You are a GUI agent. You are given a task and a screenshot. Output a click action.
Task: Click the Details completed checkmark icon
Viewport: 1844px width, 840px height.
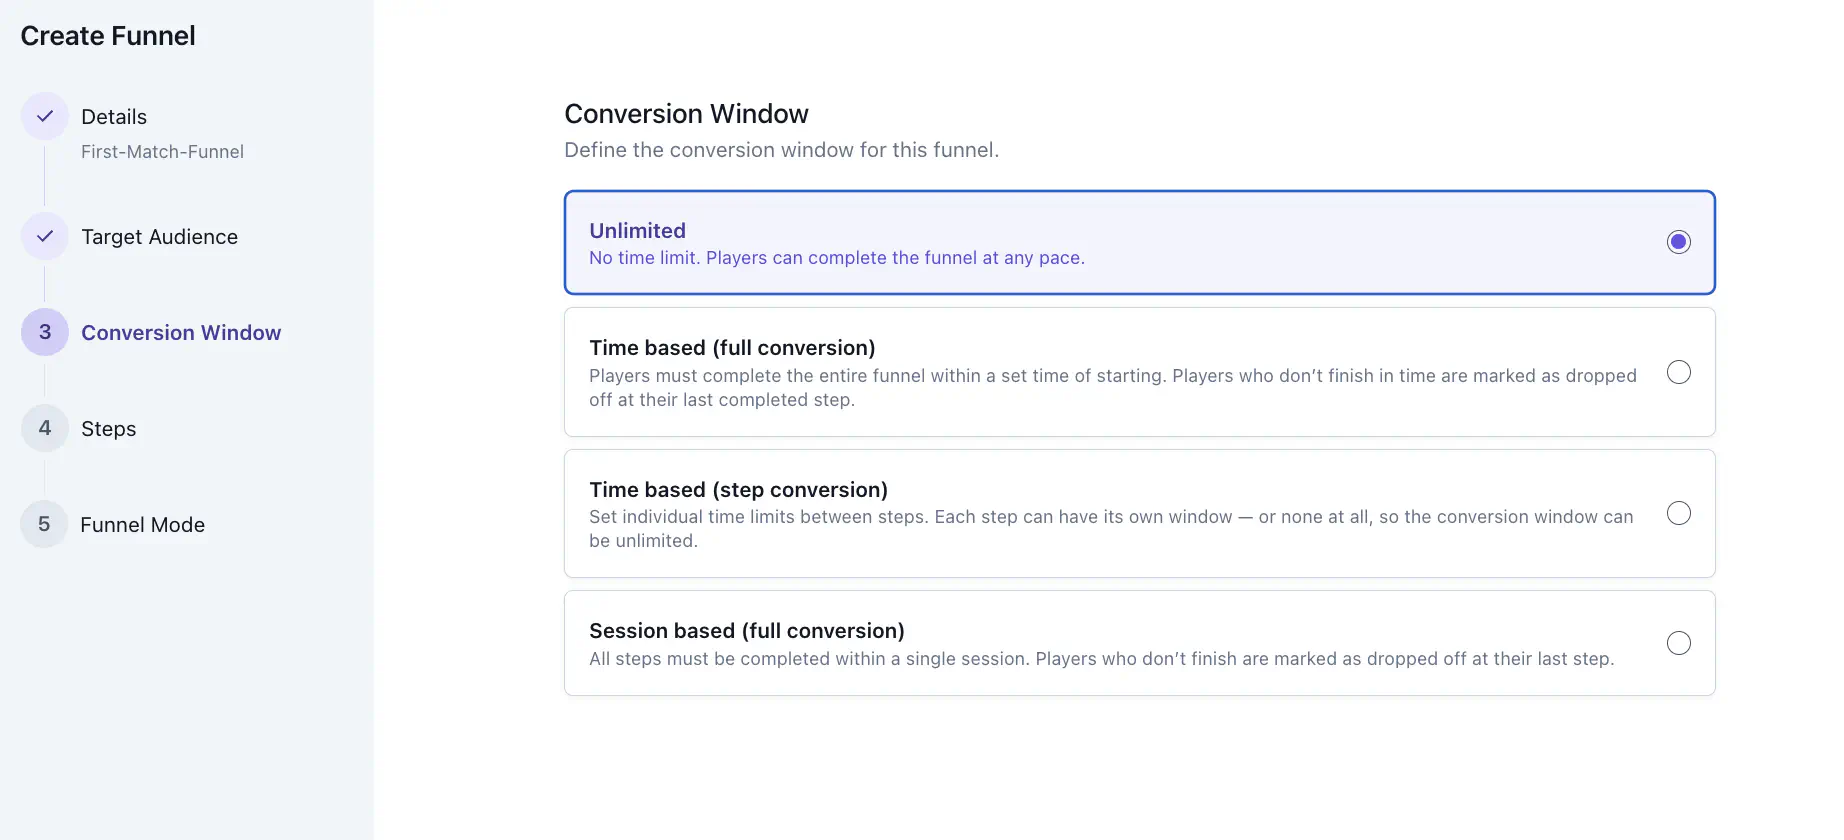pos(44,116)
